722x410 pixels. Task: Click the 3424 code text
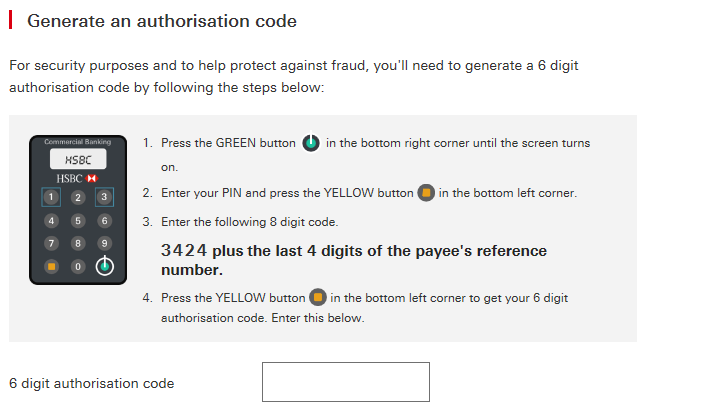[184, 251]
